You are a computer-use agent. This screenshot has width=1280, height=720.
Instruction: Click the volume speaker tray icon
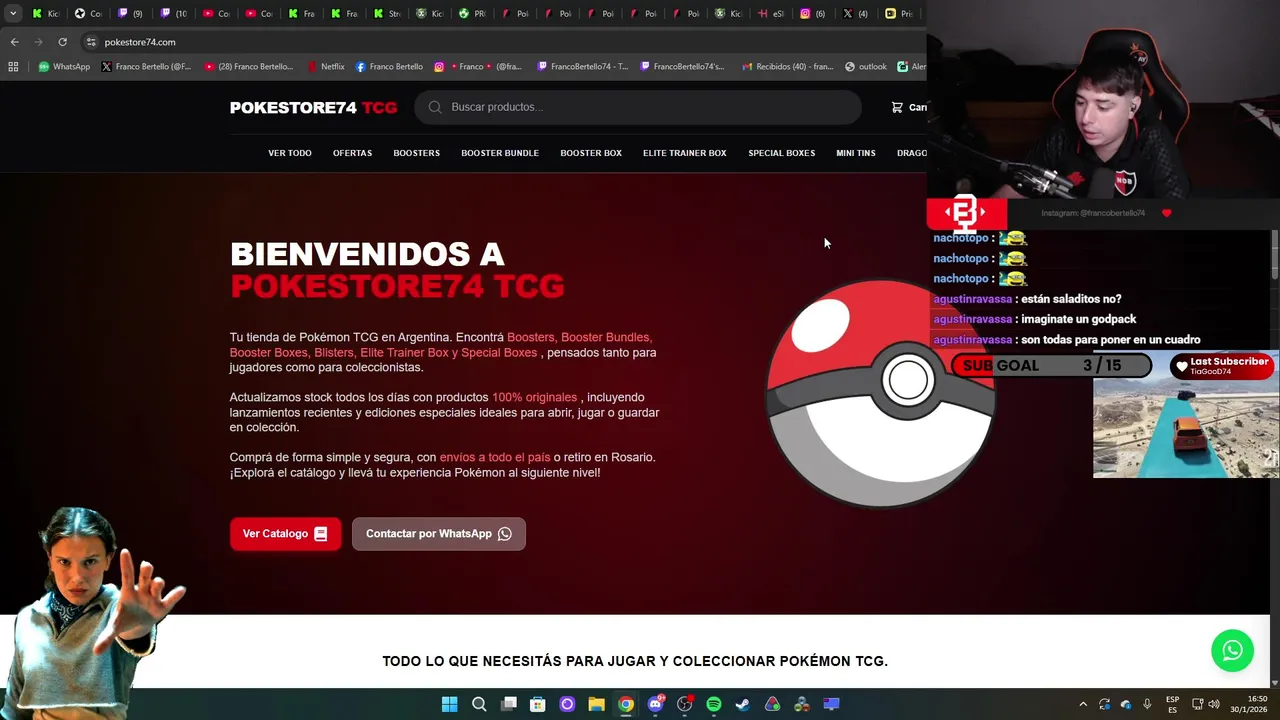(x=1214, y=704)
